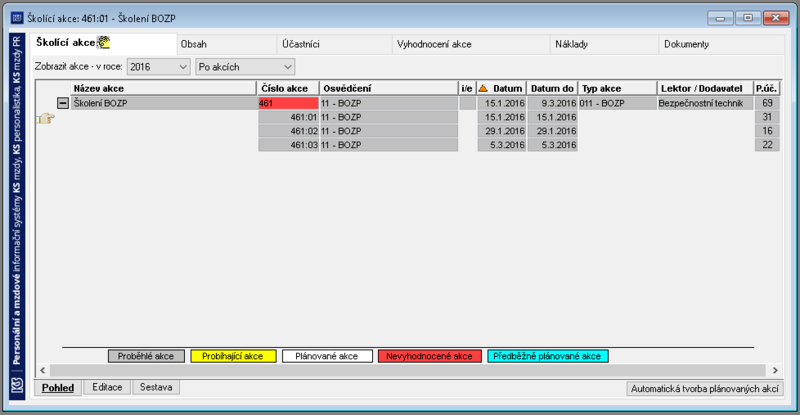Switch to the Editace view tab
The height and width of the screenshot is (415, 800).
coord(107,387)
